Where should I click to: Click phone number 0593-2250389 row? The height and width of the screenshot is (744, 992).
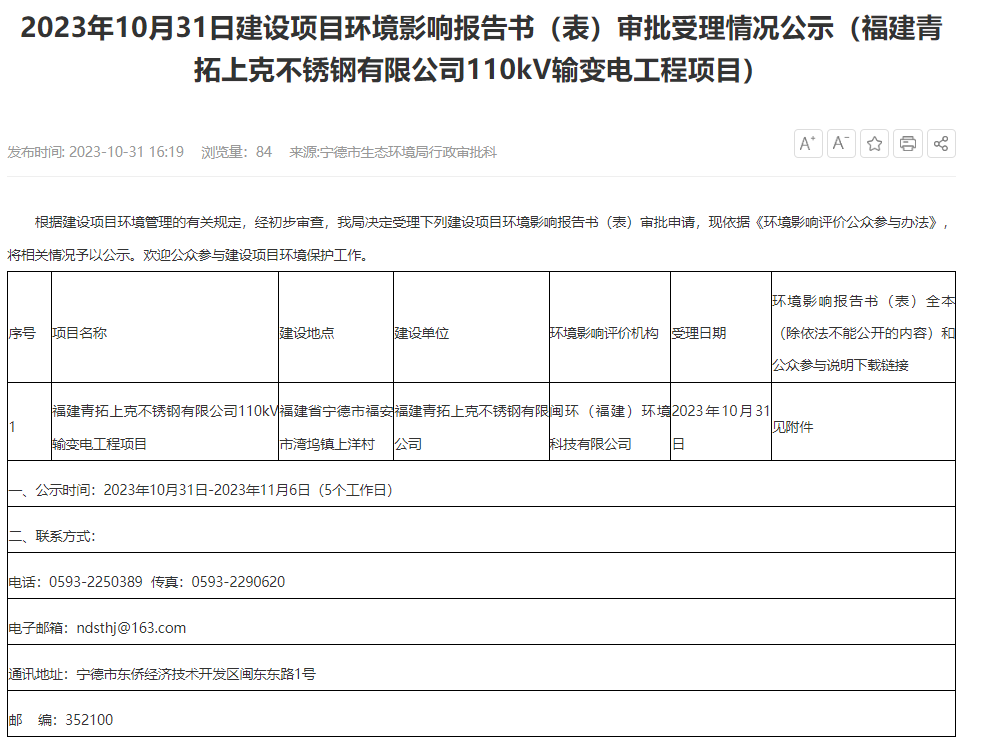point(481,576)
